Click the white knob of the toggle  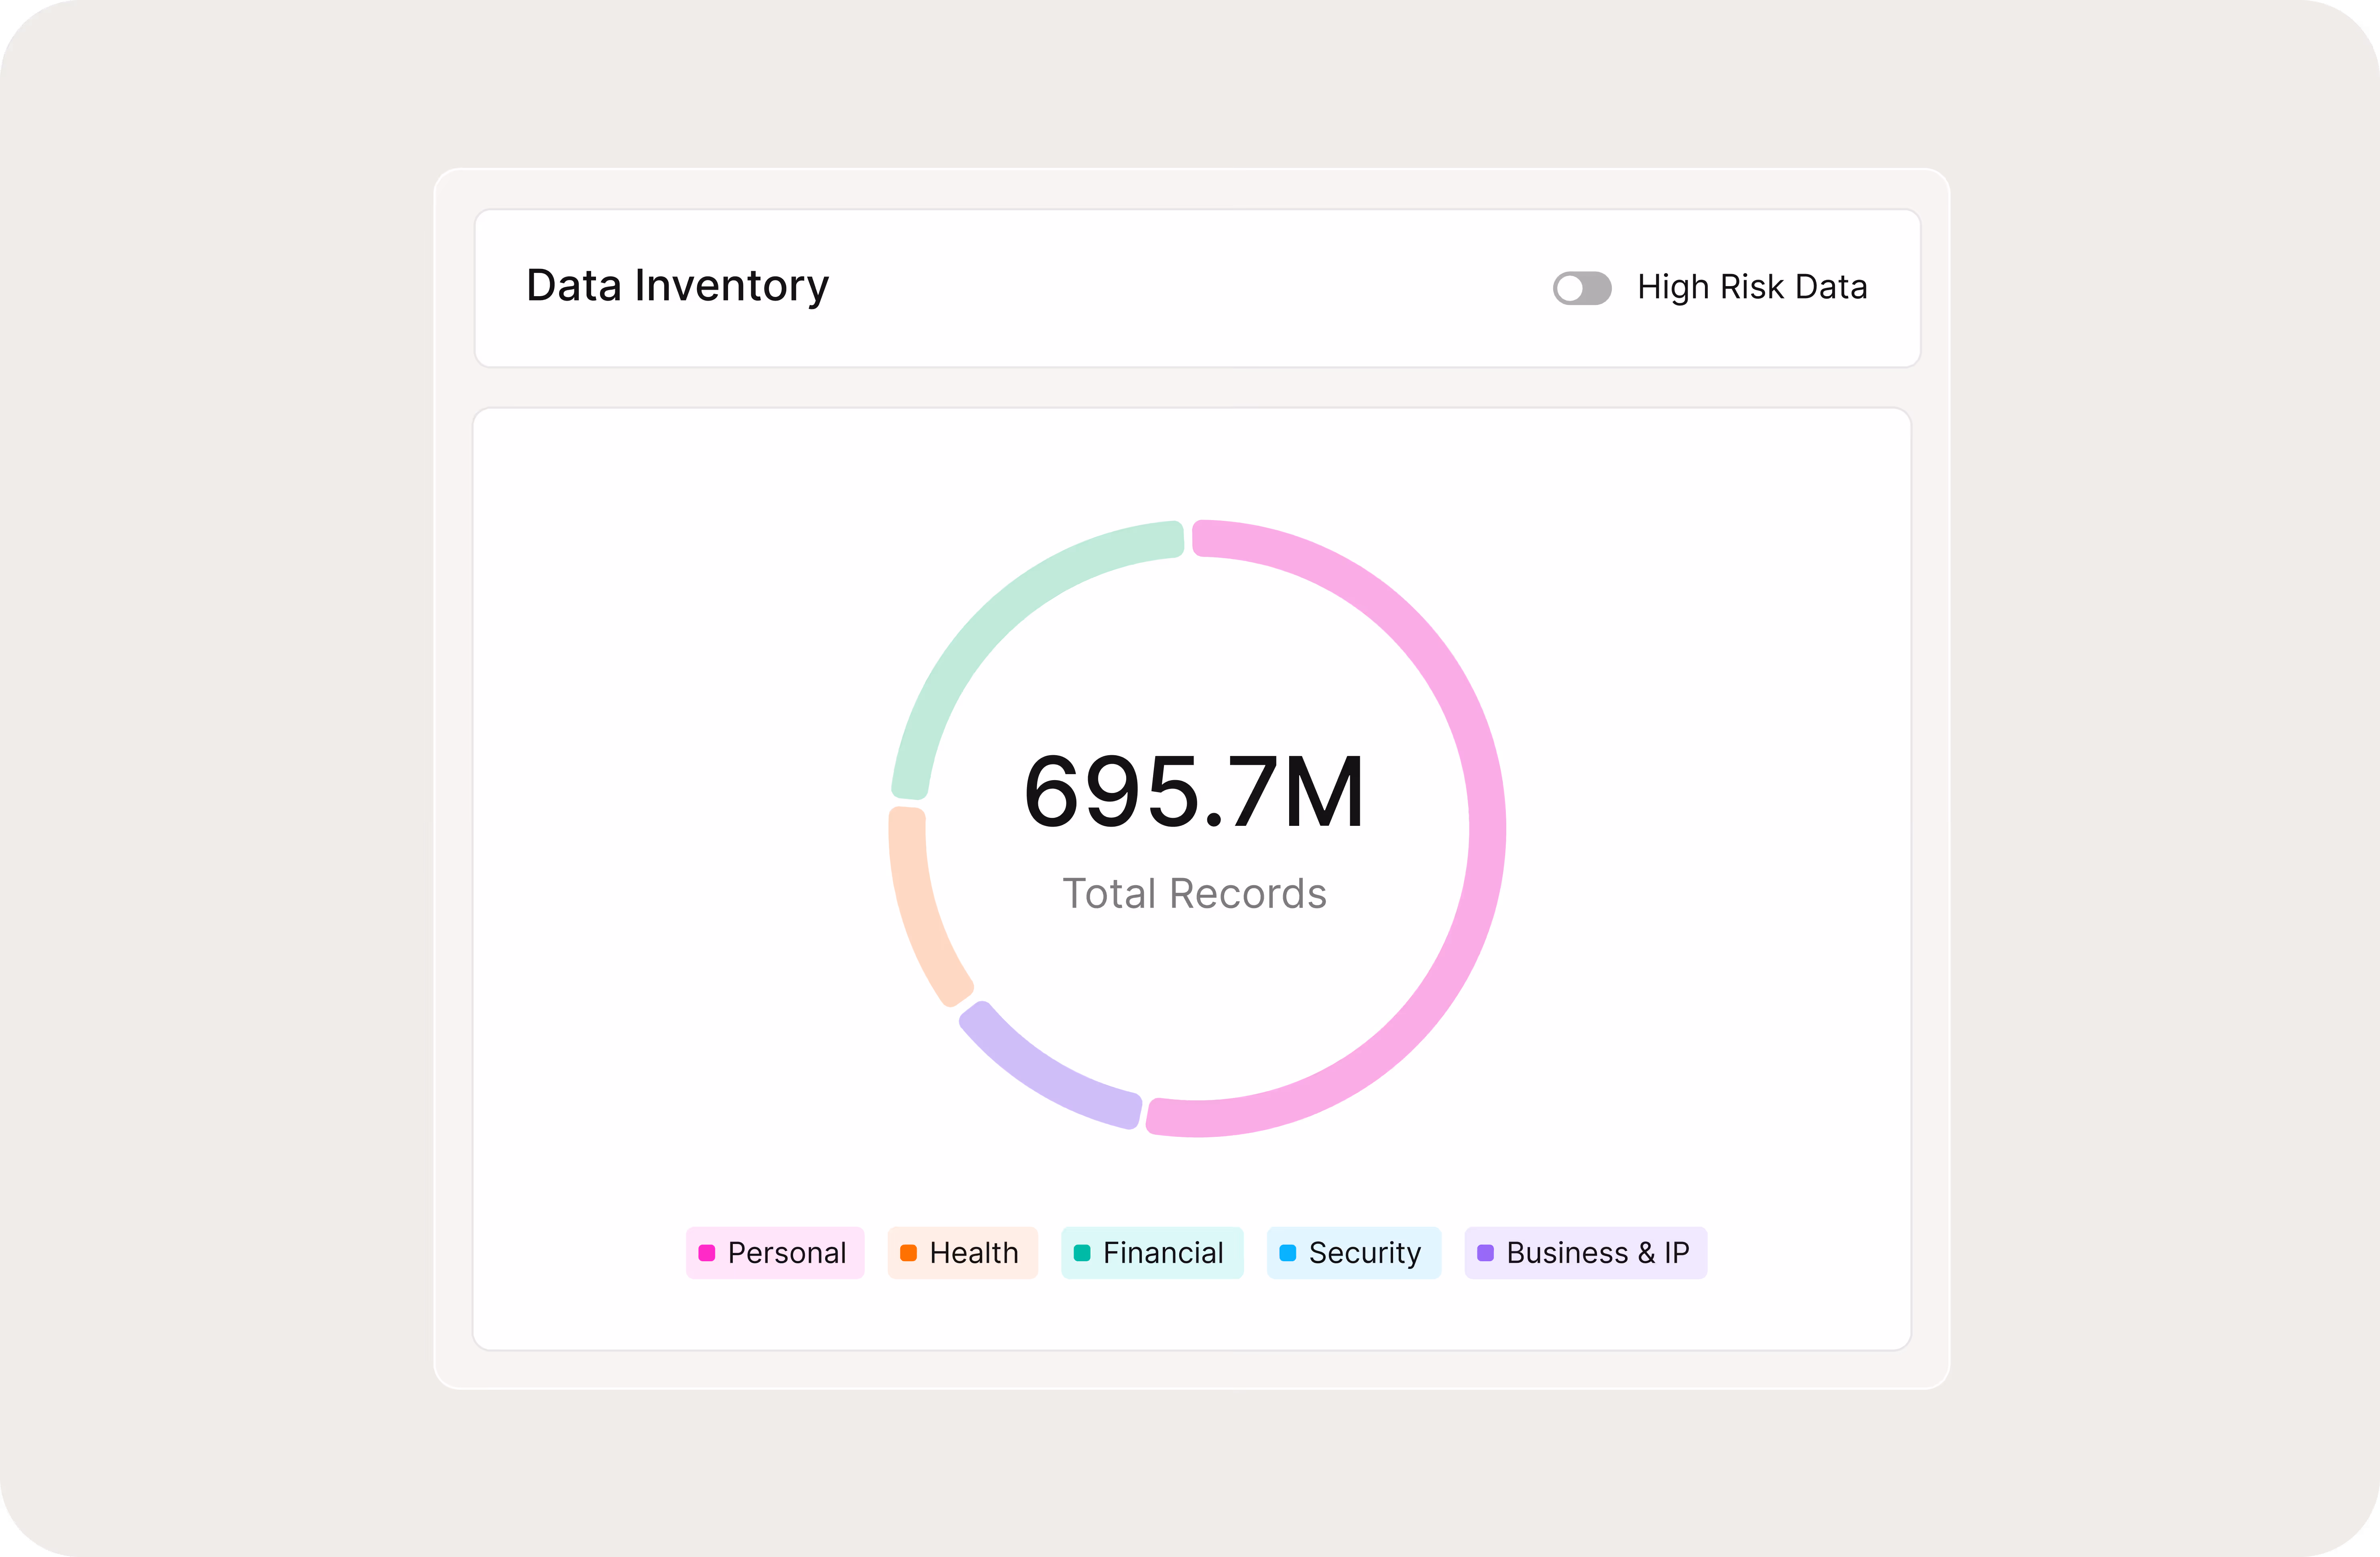[1570, 288]
